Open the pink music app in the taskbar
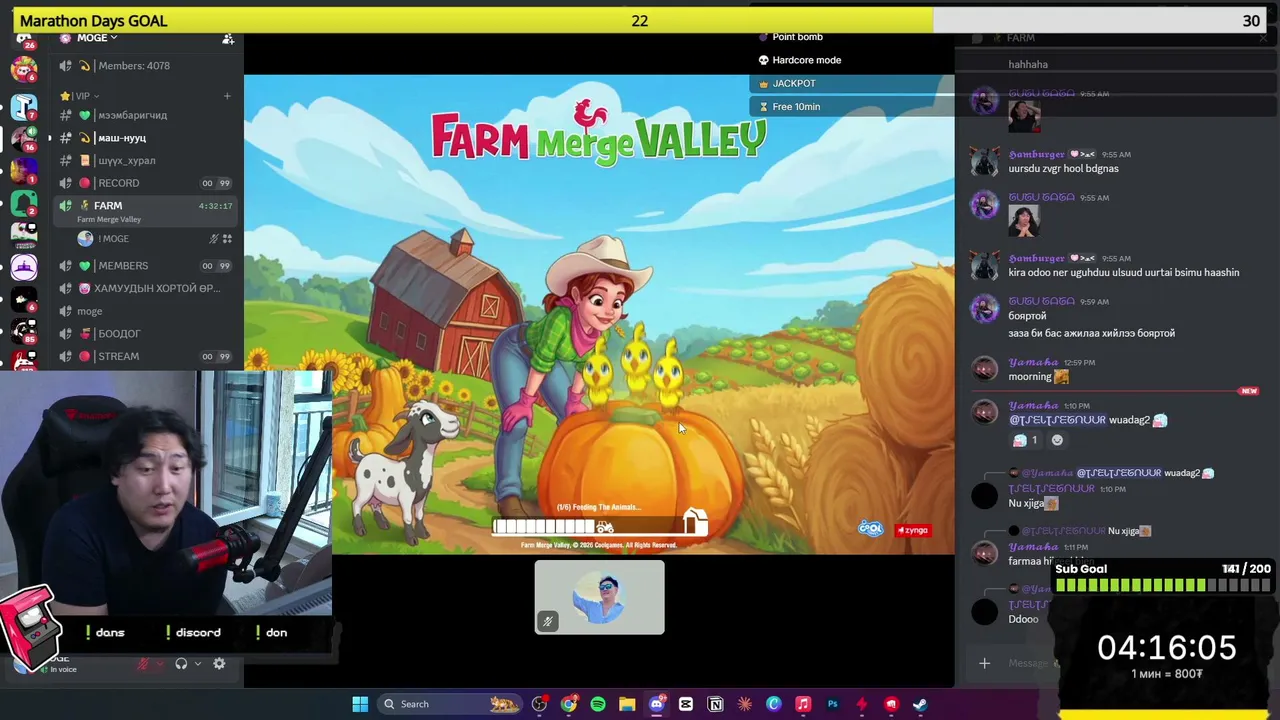1280x720 pixels. tap(803, 704)
